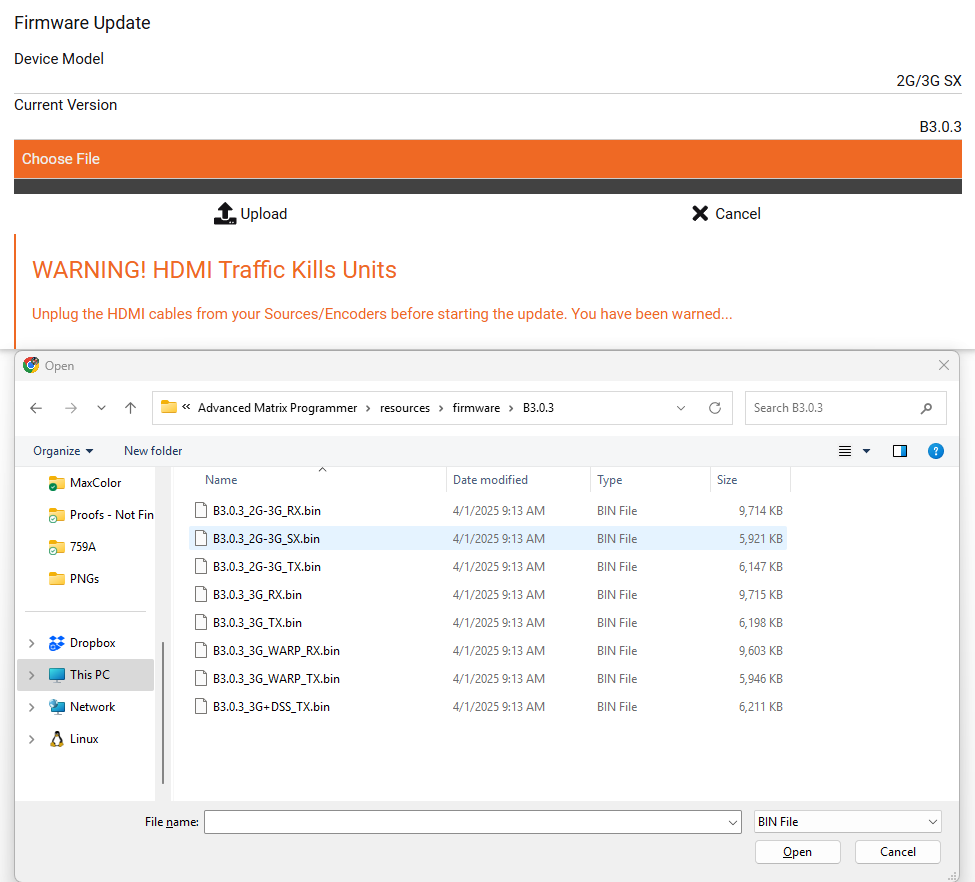Open the recent locations dropdown arrow
Screen dimensions: 975x882
pos(101,408)
